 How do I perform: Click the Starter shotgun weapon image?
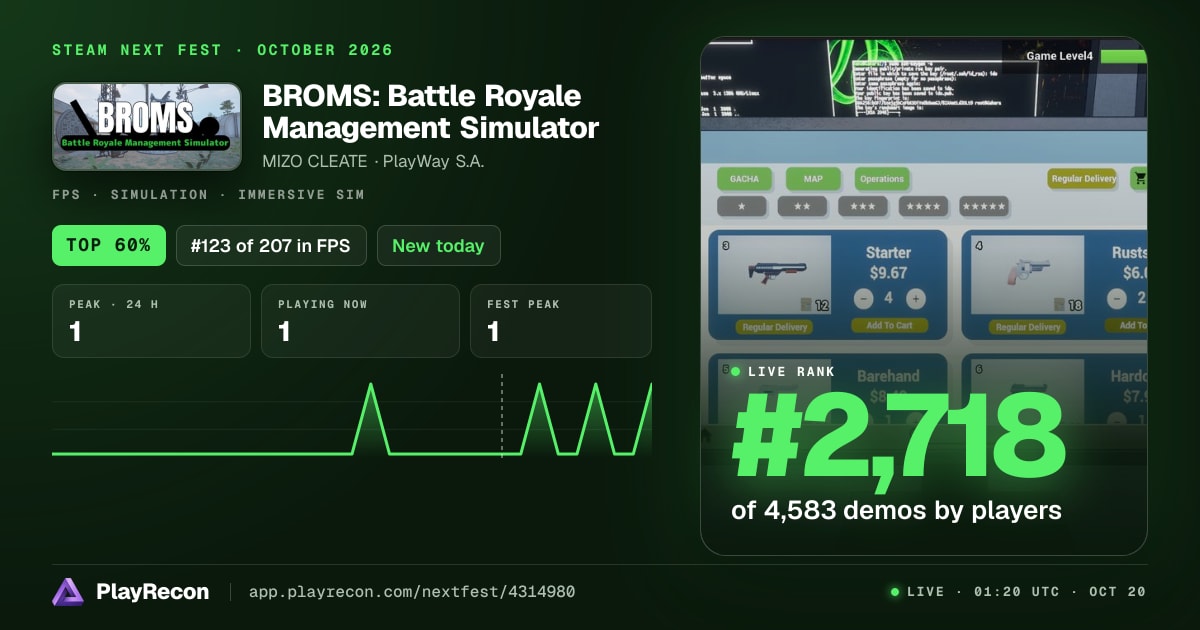(x=774, y=274)
